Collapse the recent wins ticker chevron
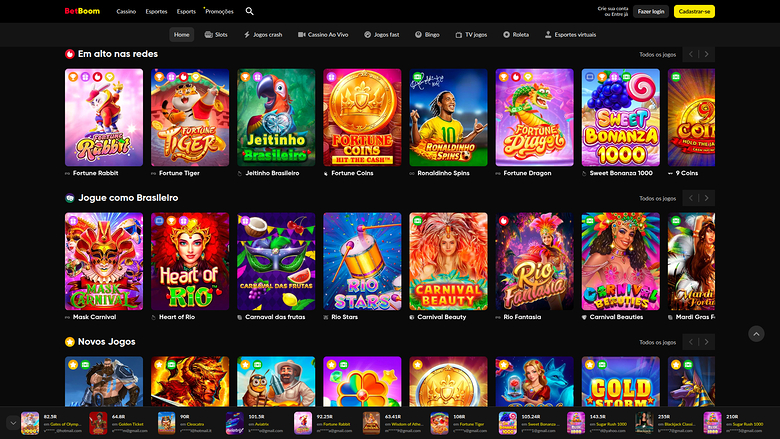This screenshot has height=439, width=780. pyautogui.click(x=13, y=423)
